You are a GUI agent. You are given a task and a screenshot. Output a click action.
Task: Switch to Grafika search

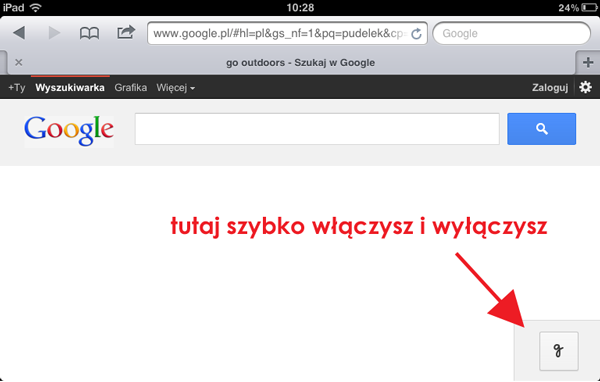pos(130,88)
